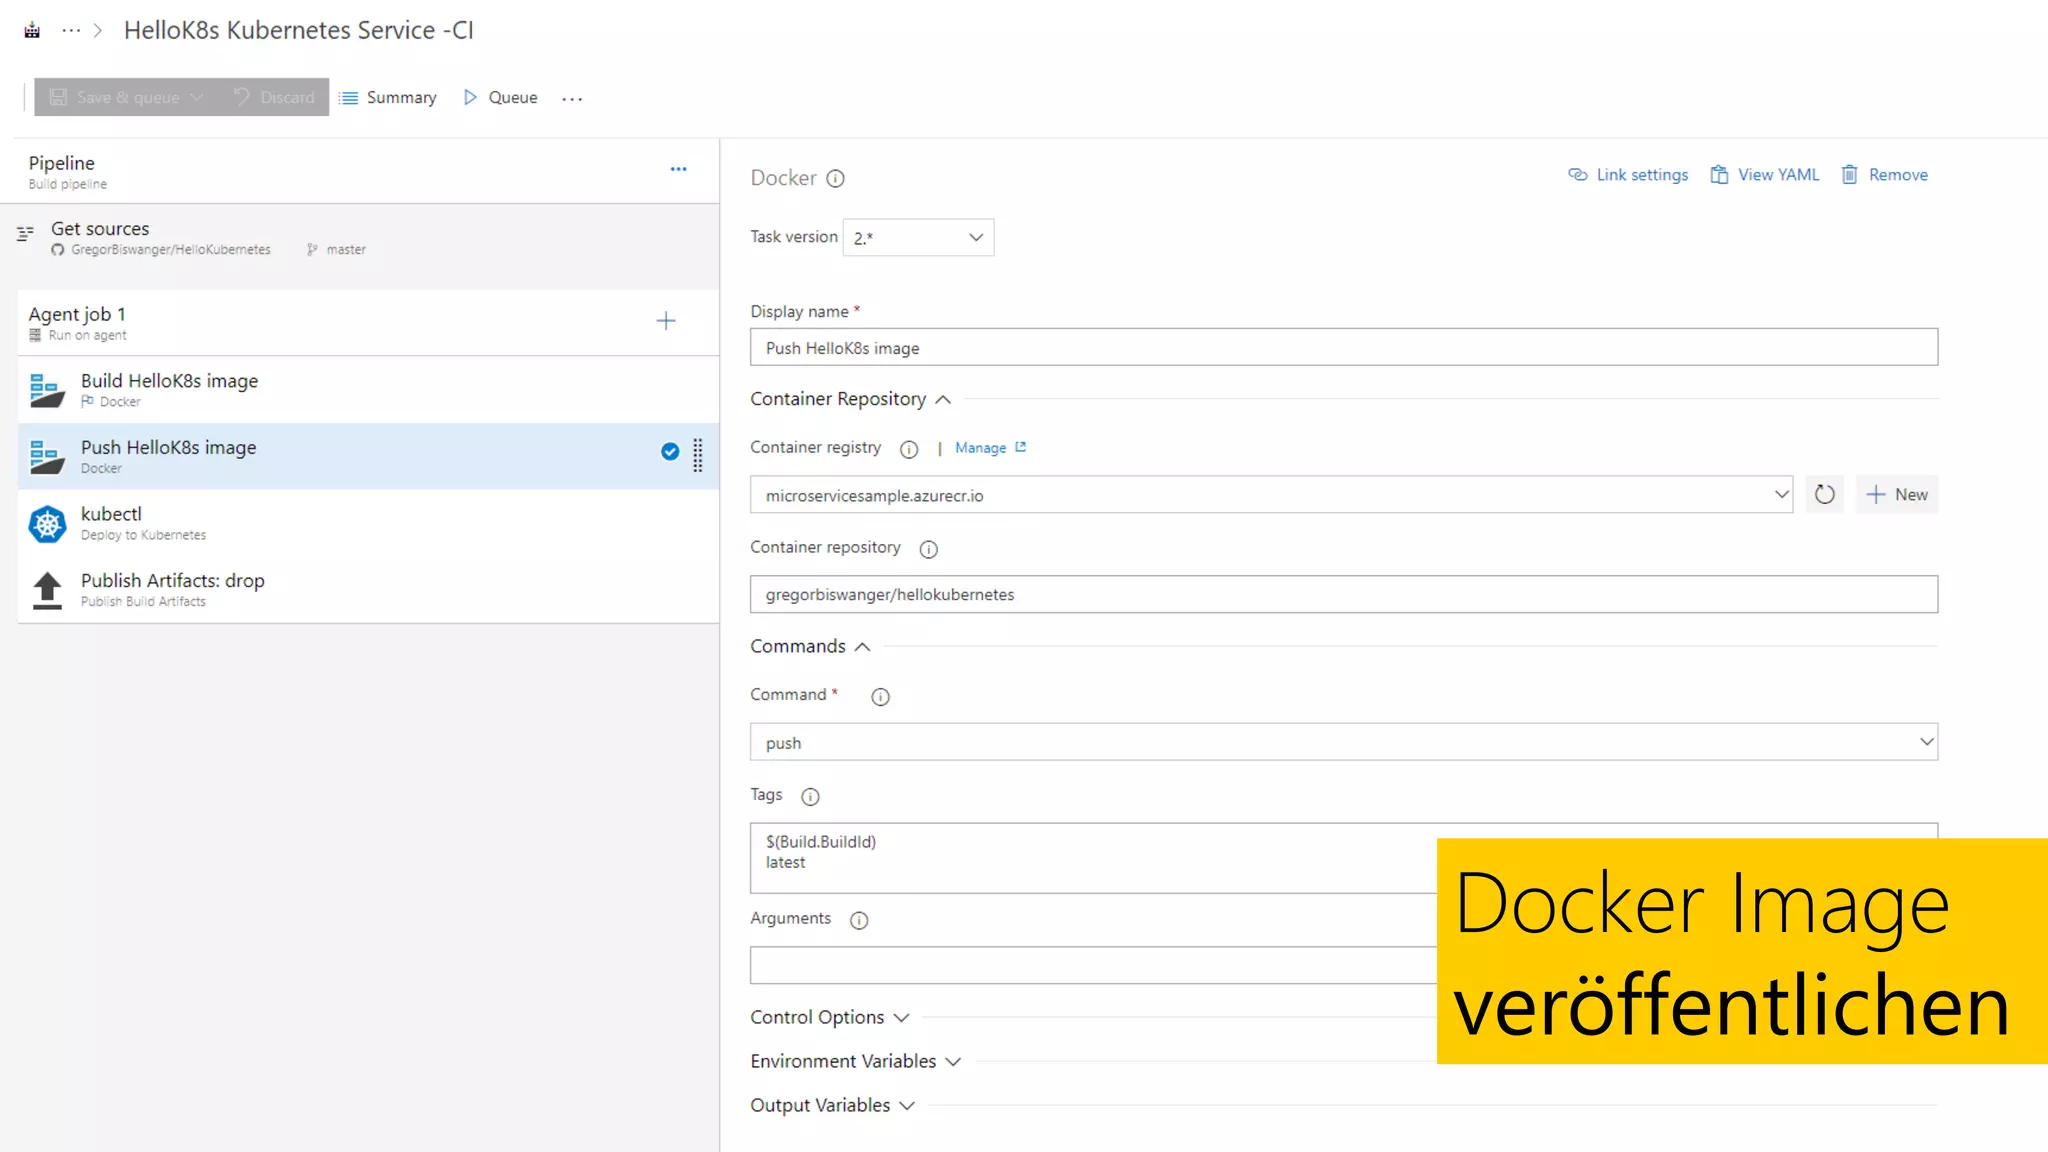Focus the Arguments input field

coord(1093,965)
